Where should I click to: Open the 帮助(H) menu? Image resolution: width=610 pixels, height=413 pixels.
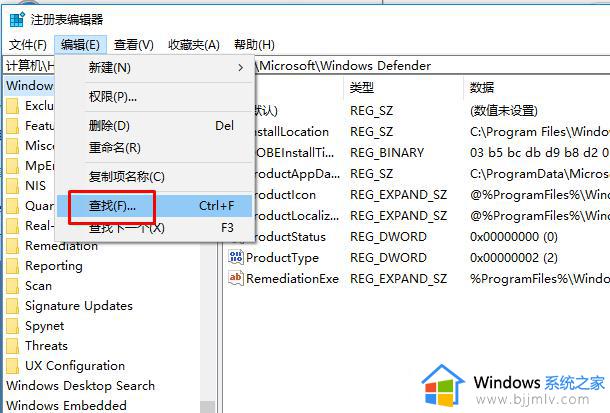tap(254, 45)
